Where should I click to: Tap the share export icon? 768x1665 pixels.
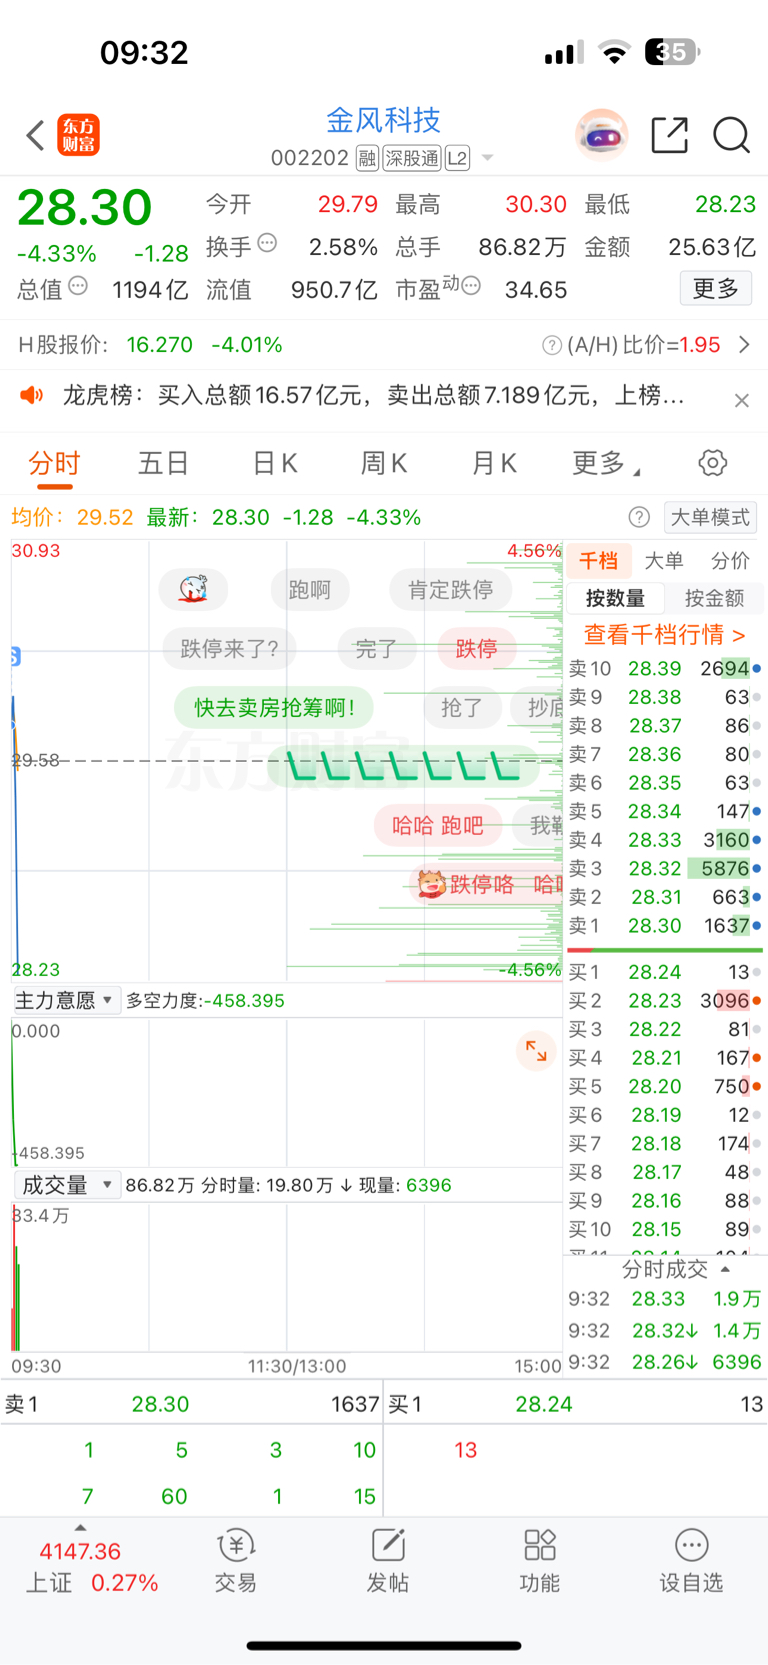[x=669, y=134]
